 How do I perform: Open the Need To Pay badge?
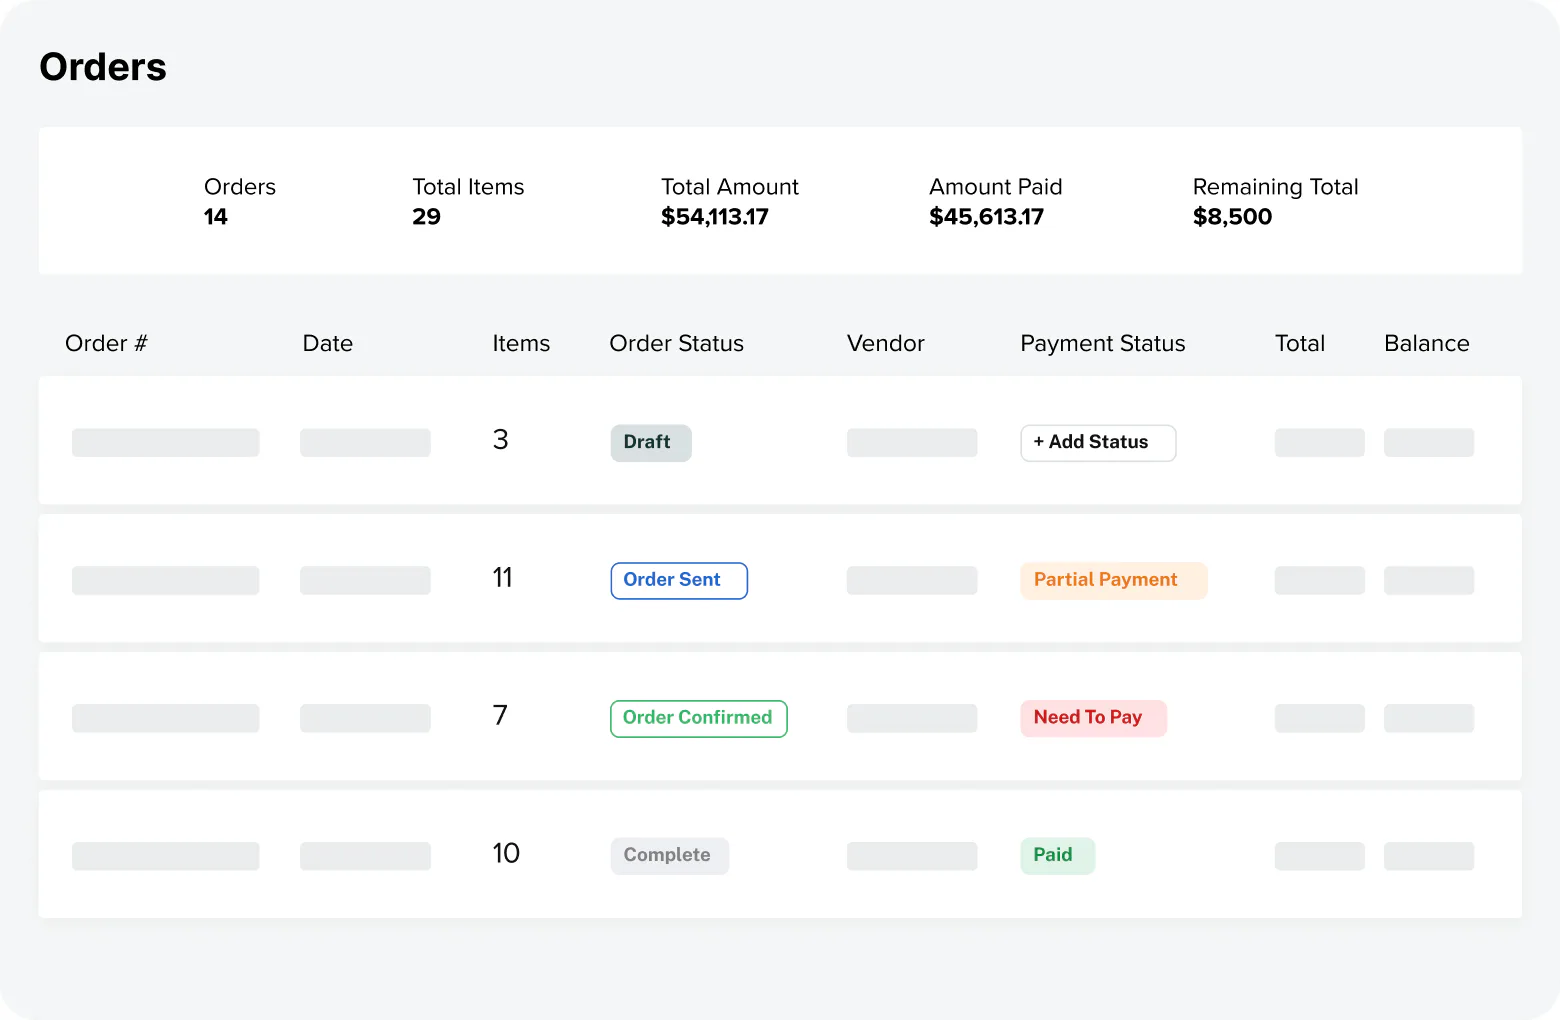tap(1094, 719)
